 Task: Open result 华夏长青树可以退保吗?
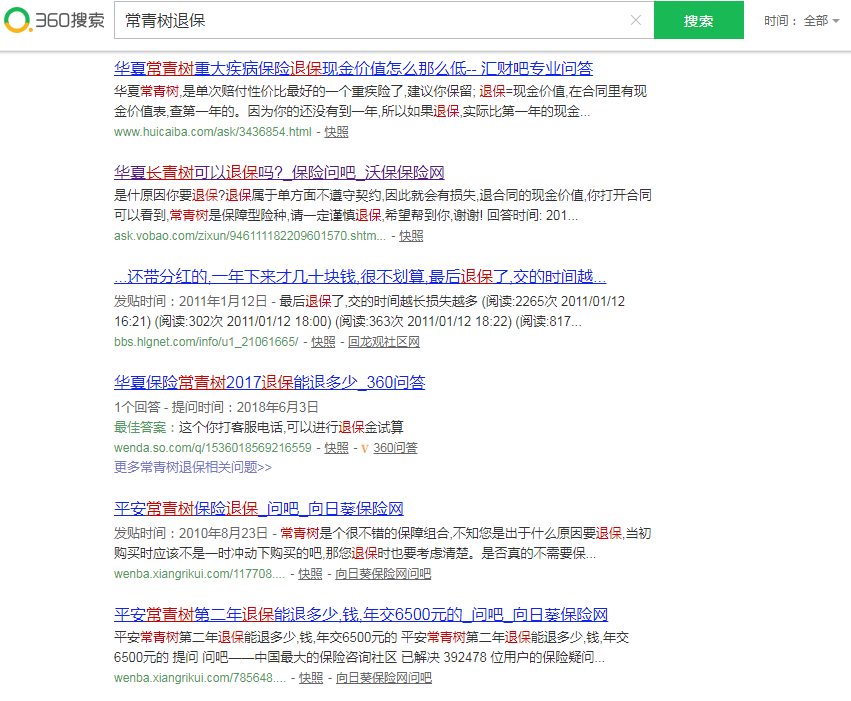[x=279, y=173]
